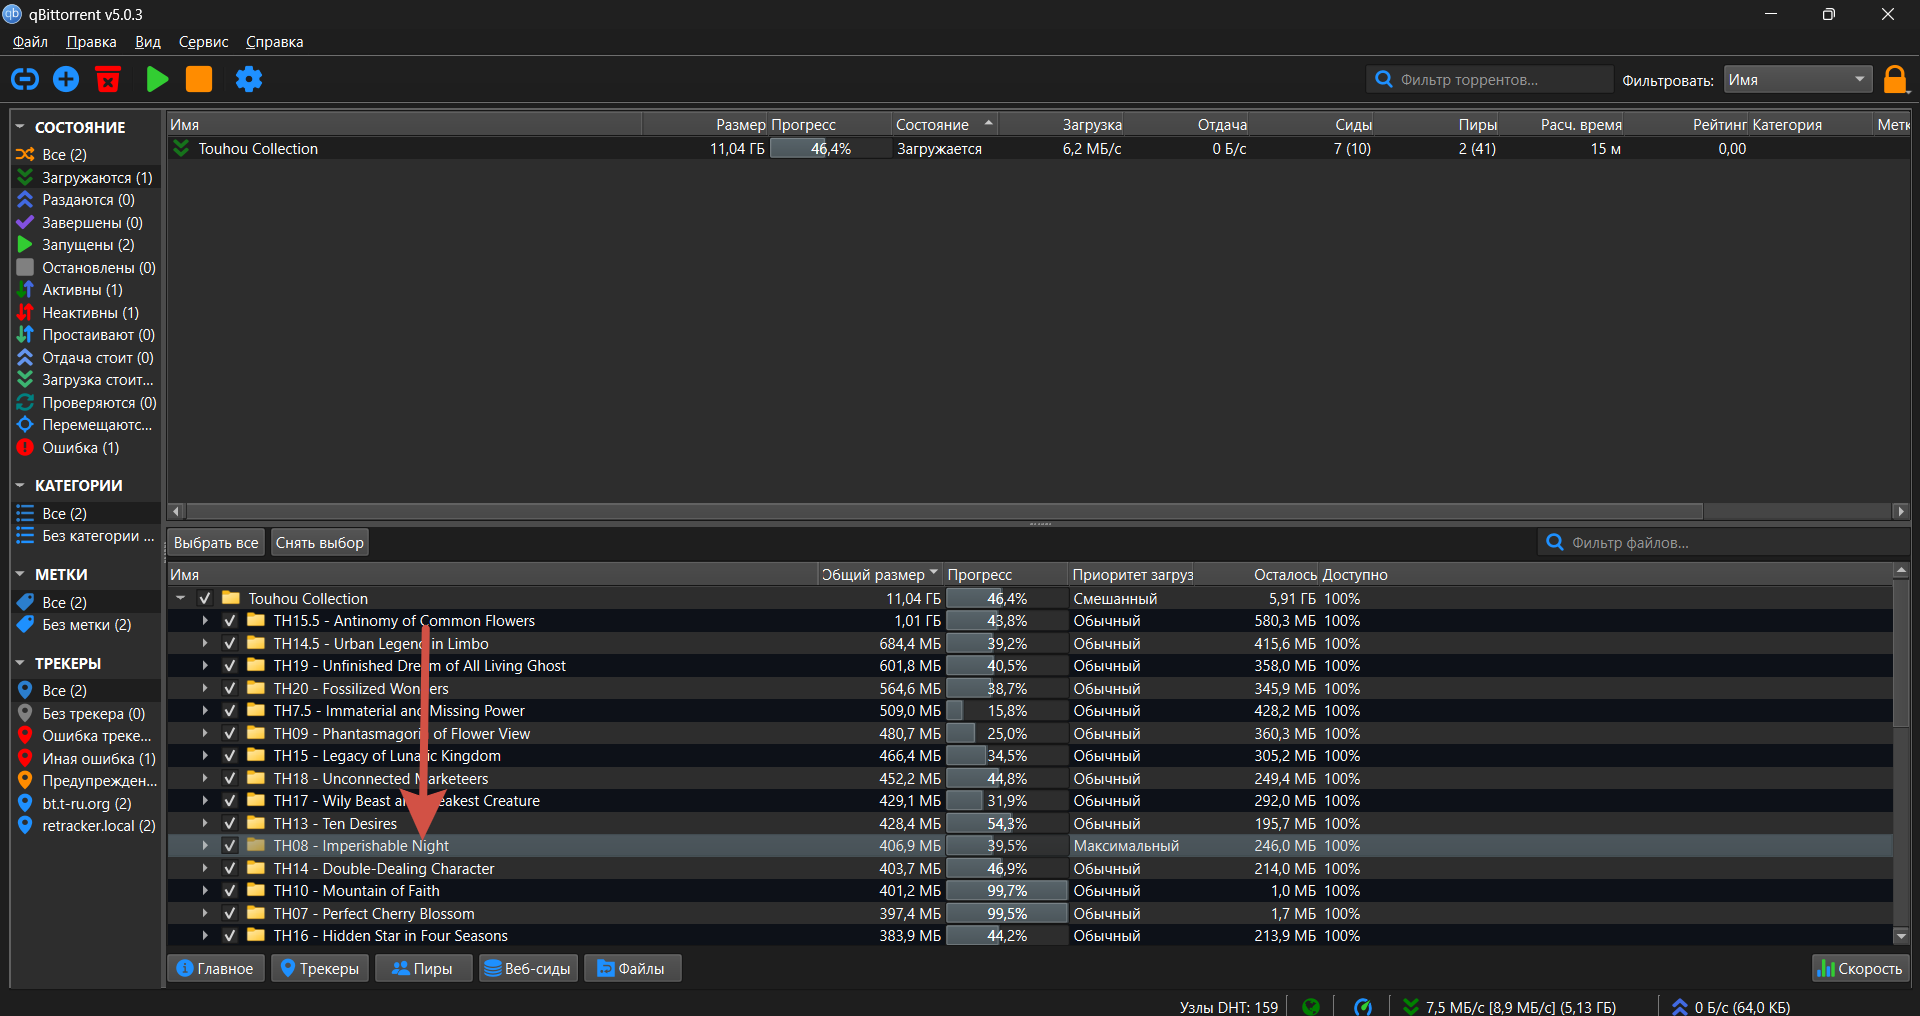Viewport: 1920px width, 1016px height.
Task: Open settings with the blue gear icon
Action: click(x=248, y=79)
